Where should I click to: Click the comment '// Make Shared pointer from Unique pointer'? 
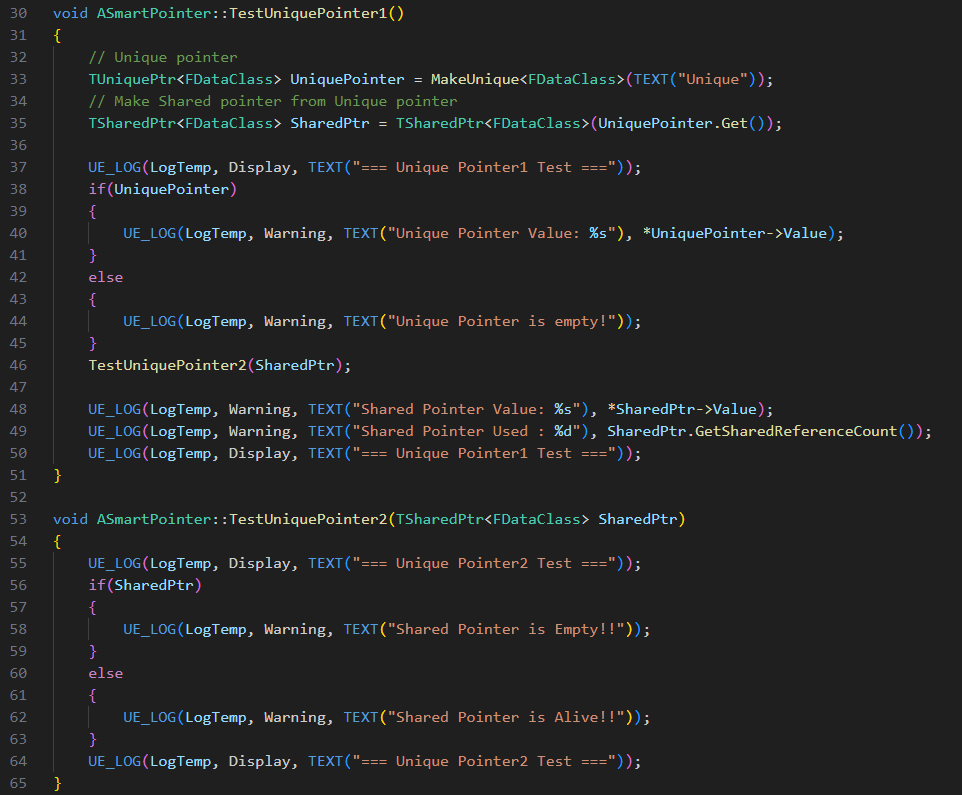click(x=273, y=101)
